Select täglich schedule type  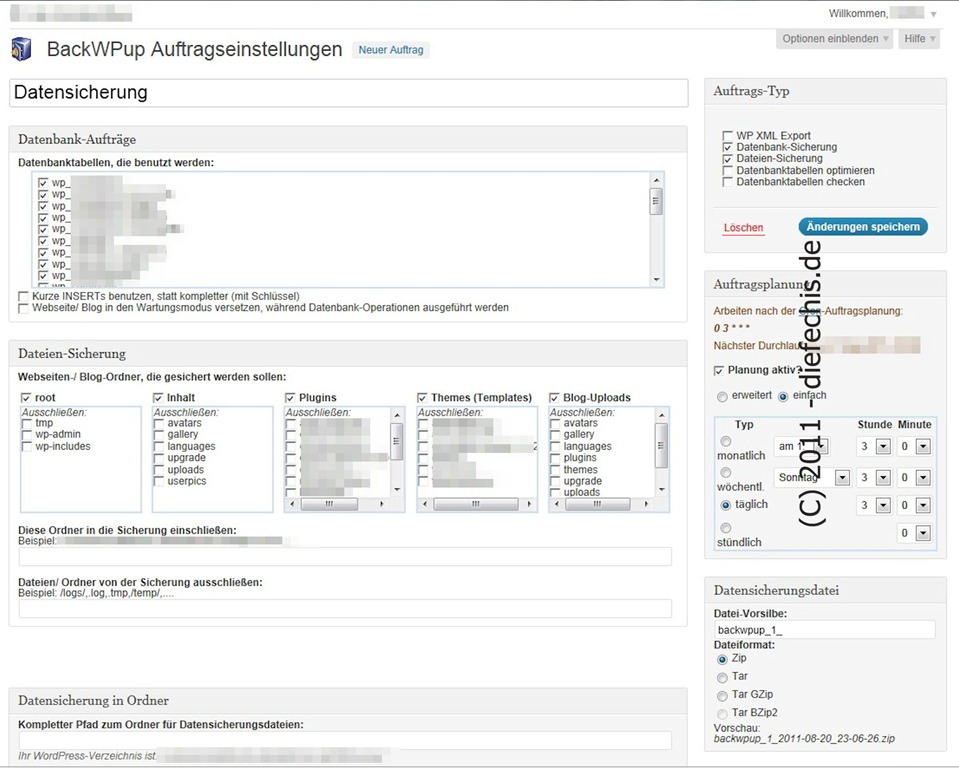coord(725,505)
